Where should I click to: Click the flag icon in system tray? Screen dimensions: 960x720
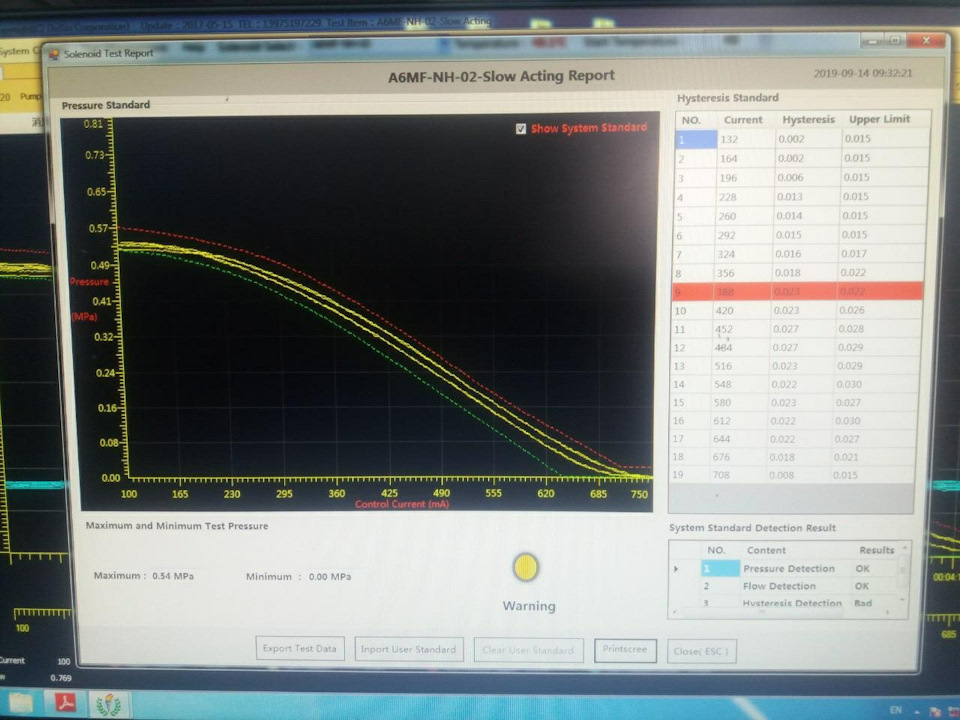(935, 711)
